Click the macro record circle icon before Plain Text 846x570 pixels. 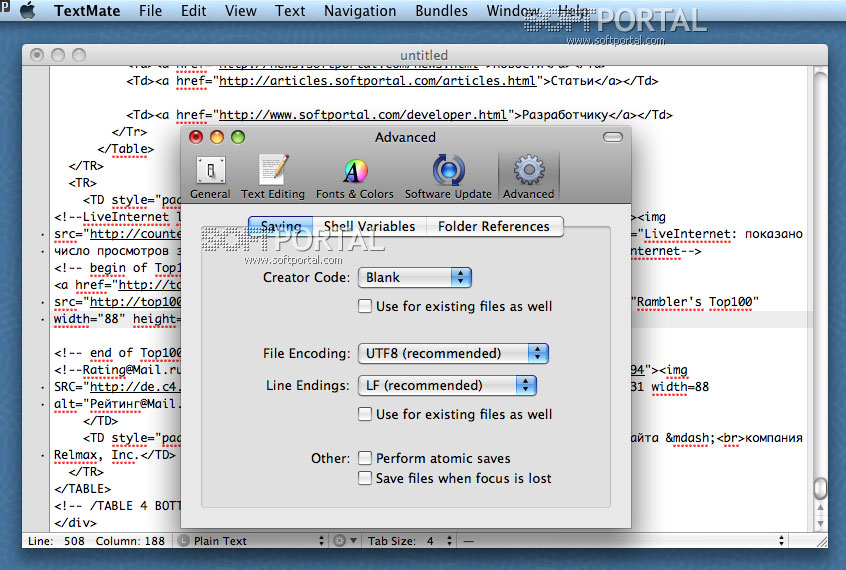[x=183, y=540]
